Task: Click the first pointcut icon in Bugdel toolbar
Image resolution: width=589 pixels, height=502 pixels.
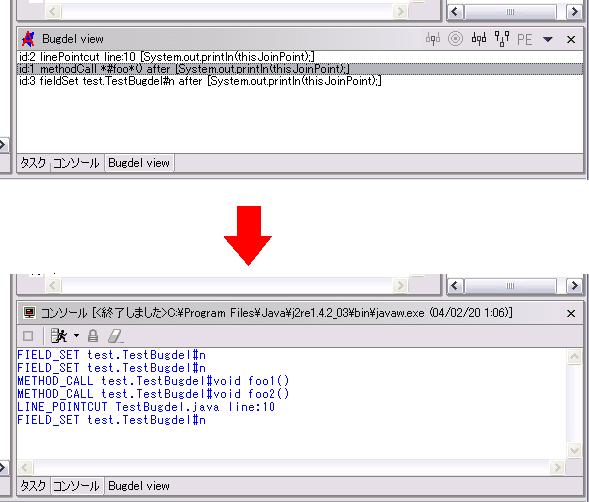Action: pos(433,39)
